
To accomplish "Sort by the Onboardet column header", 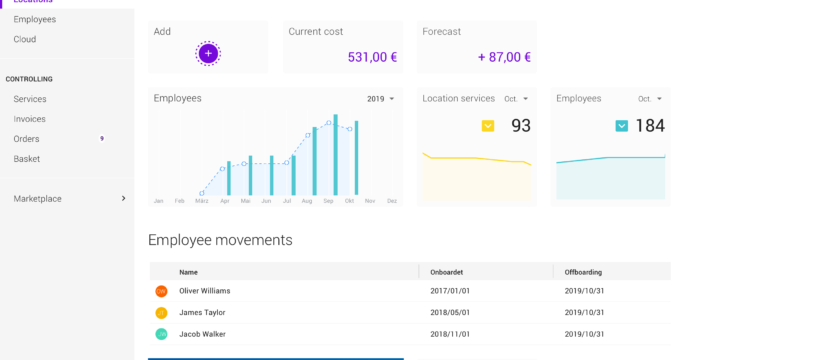I will tap(447, 272).
